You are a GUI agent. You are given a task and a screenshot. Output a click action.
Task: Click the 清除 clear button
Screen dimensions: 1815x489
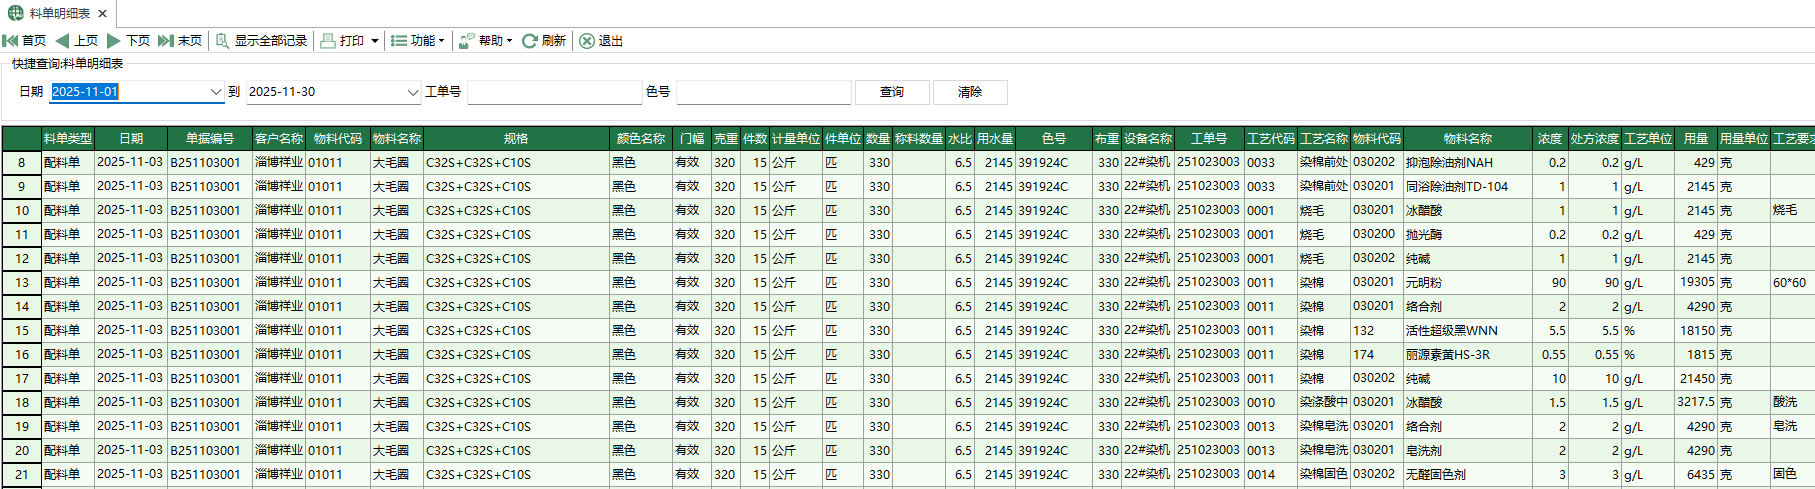(970, 92)
